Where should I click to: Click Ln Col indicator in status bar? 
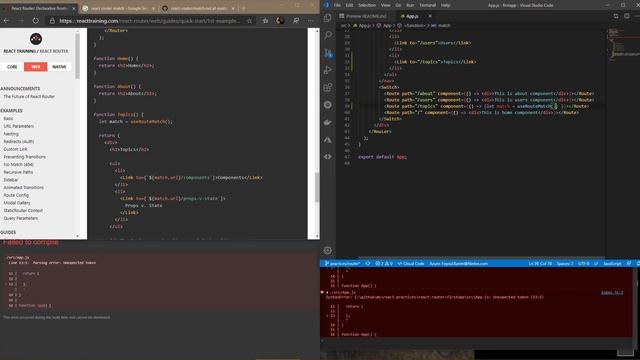pos(540,264)
